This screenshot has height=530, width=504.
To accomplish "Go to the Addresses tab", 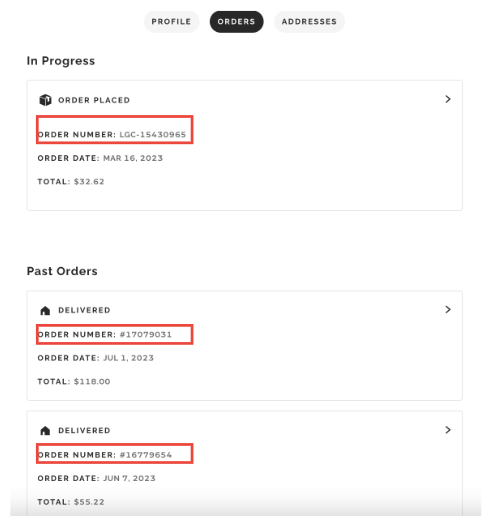I will point(309,22).
